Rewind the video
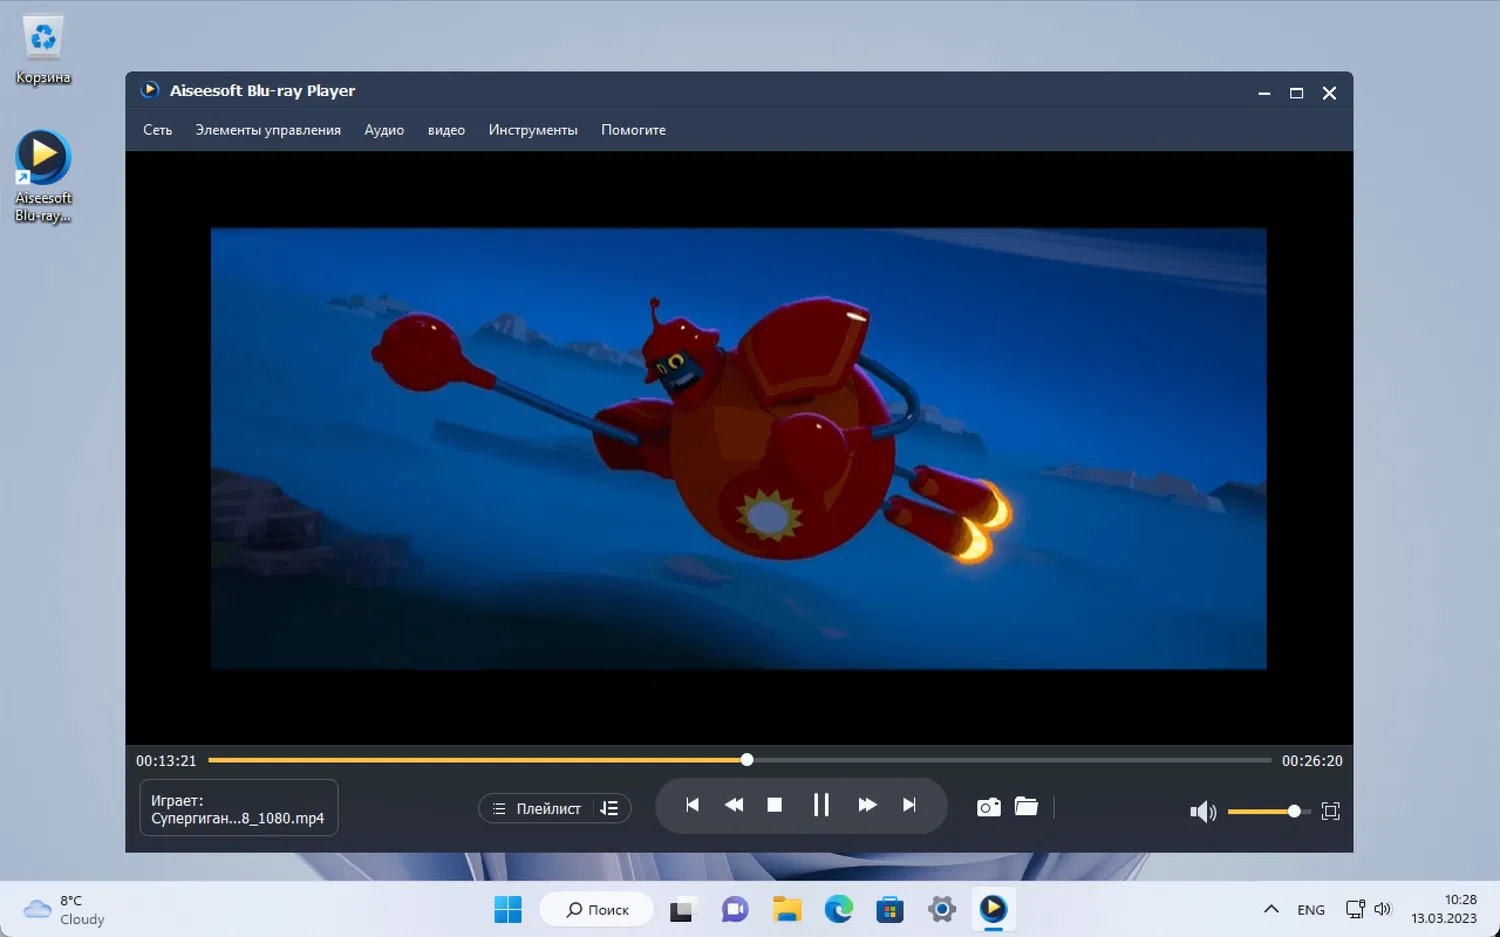 pyautogui.click(x=734, y=805)
